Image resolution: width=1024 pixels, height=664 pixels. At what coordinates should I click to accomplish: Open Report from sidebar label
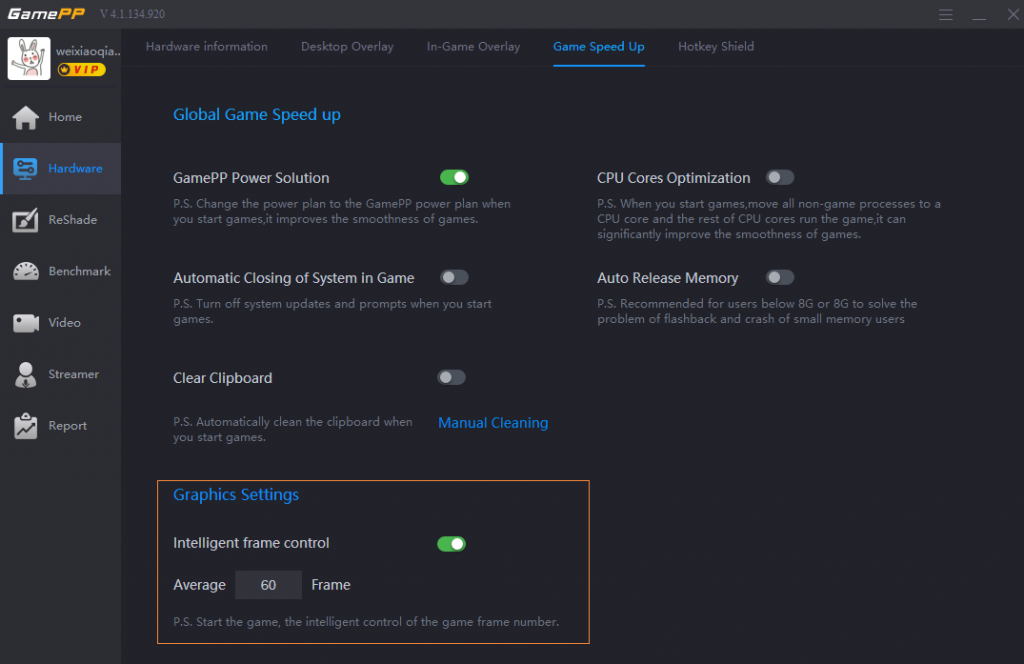click(67, 426)
